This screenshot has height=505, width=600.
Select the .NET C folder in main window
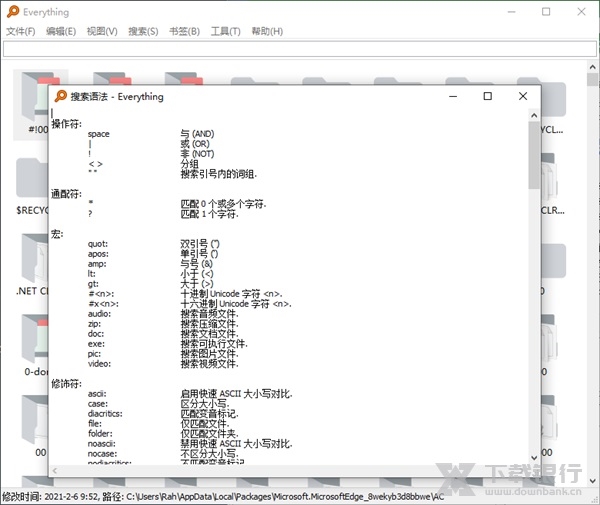(32, 266)
